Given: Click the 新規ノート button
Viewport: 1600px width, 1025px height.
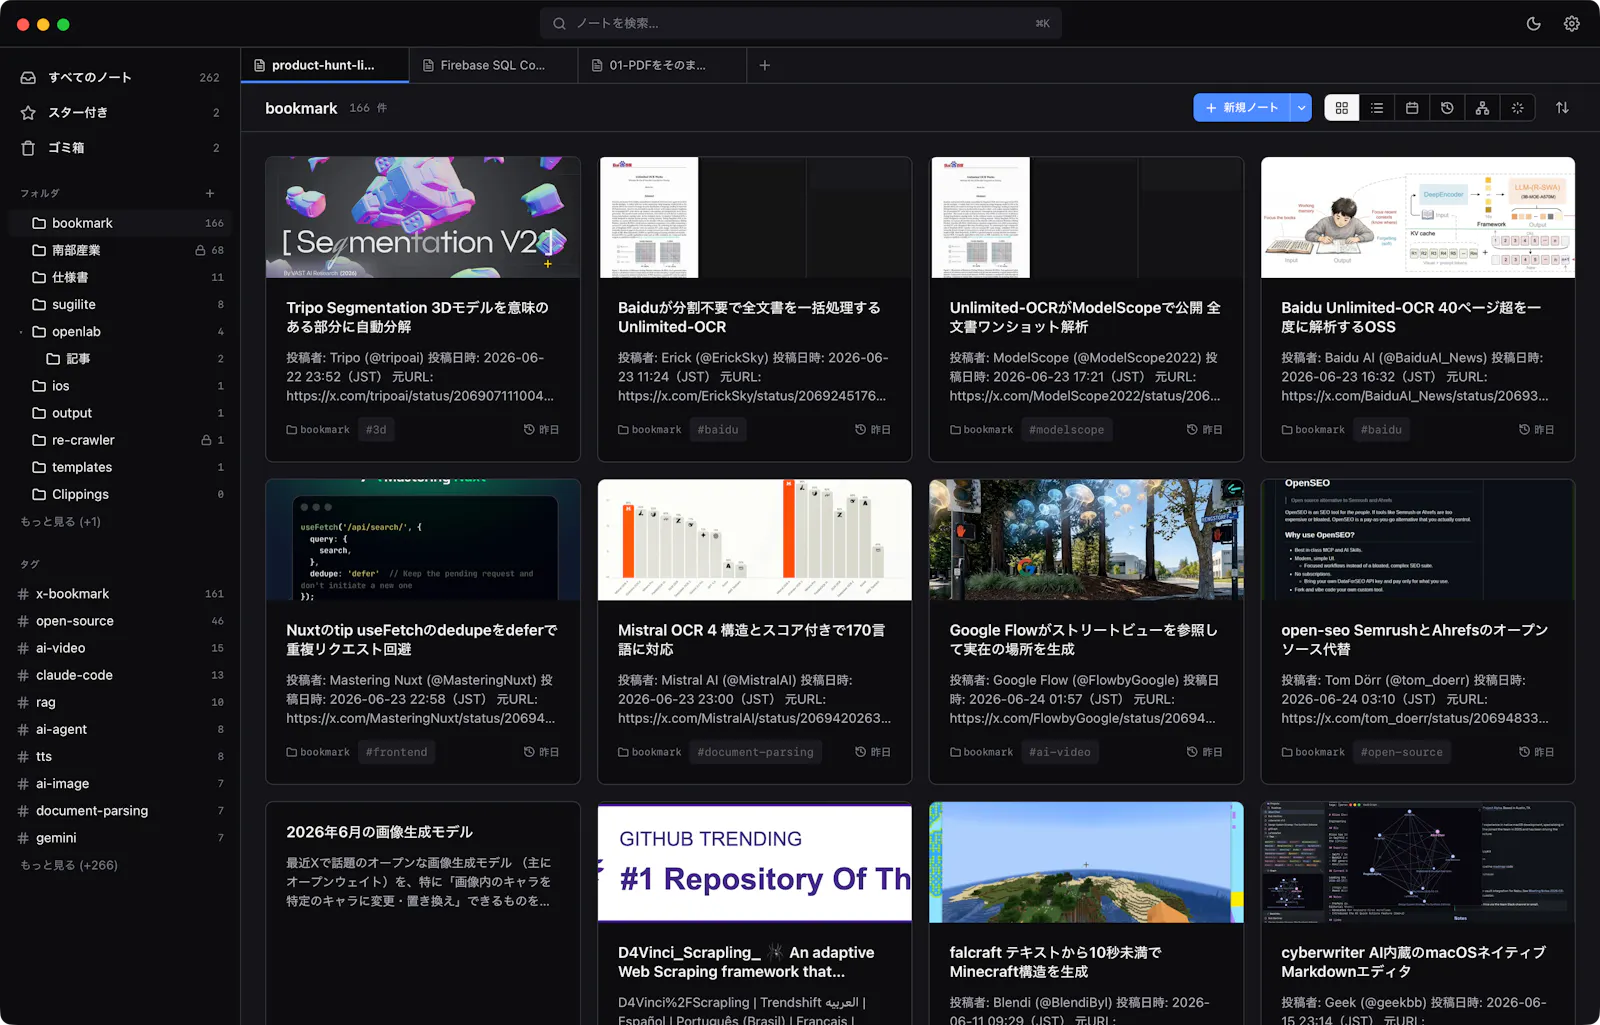Looking at the screenshot, I should pyautogui.click(x=1242, y=108).
